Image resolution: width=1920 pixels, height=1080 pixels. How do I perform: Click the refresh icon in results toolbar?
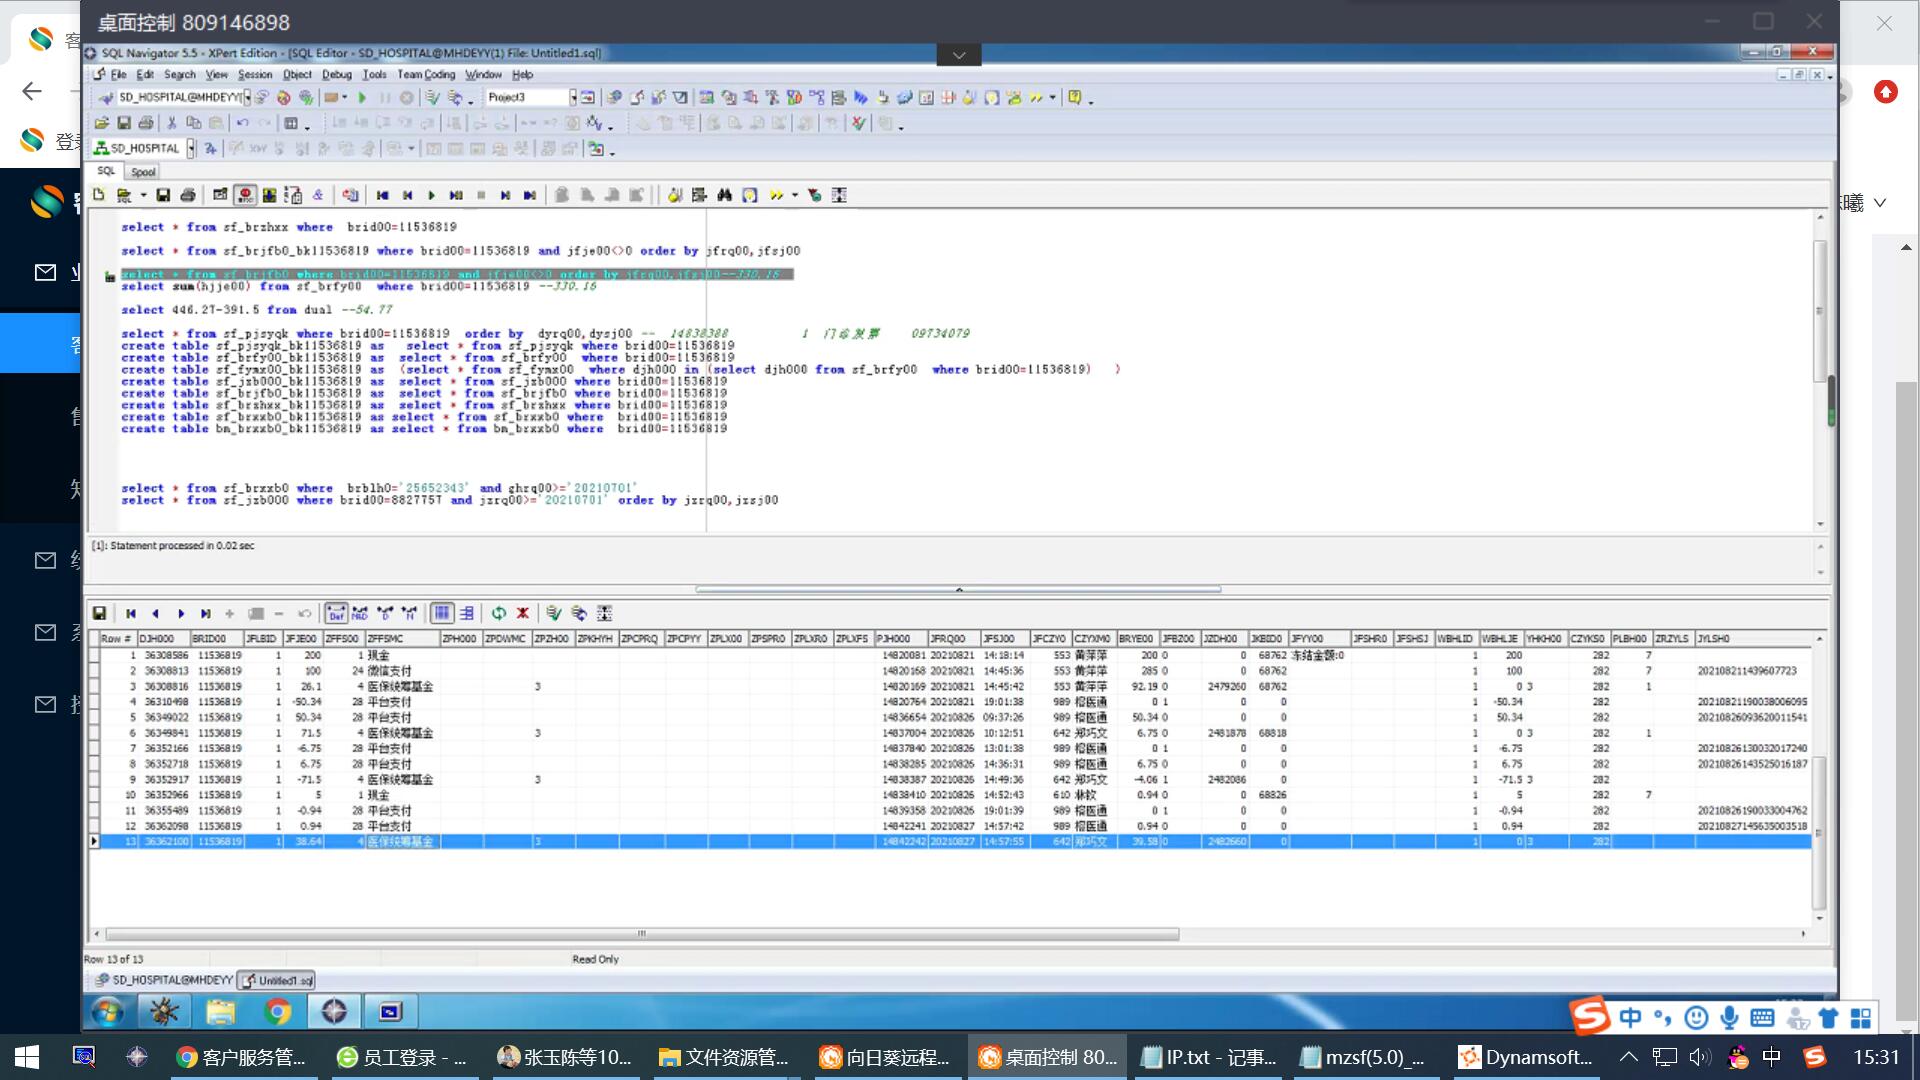point(498,613)
